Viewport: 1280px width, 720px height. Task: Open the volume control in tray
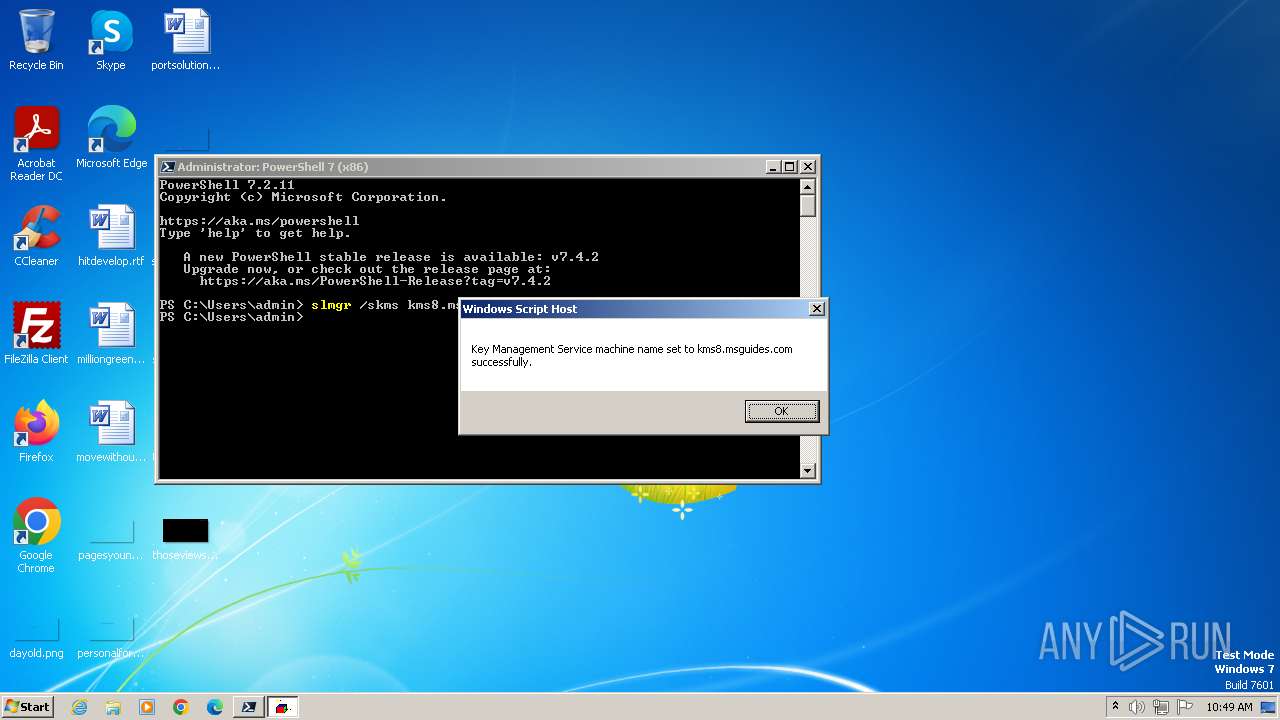pos(1137,707)
